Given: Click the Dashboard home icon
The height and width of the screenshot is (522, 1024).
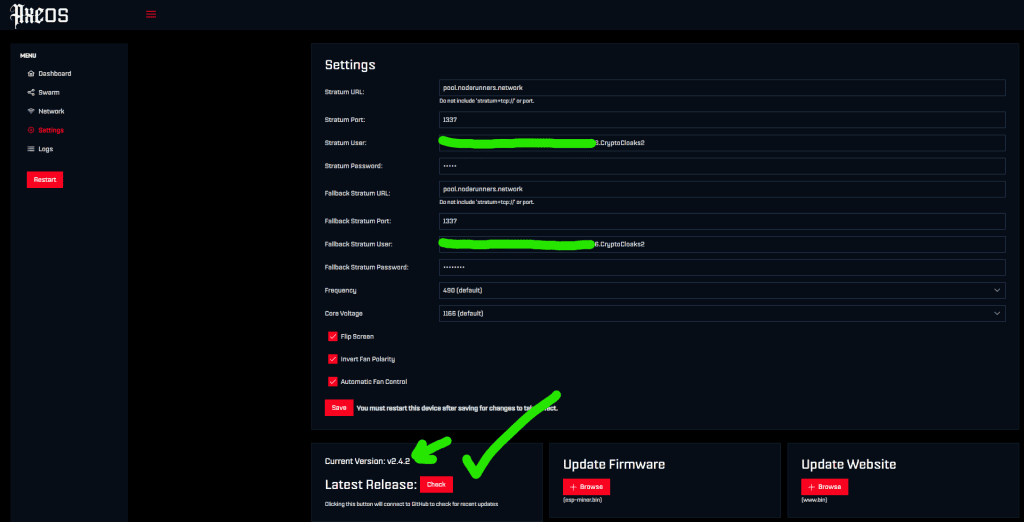Looking at the screenshot, I should [x=31, y=73].
